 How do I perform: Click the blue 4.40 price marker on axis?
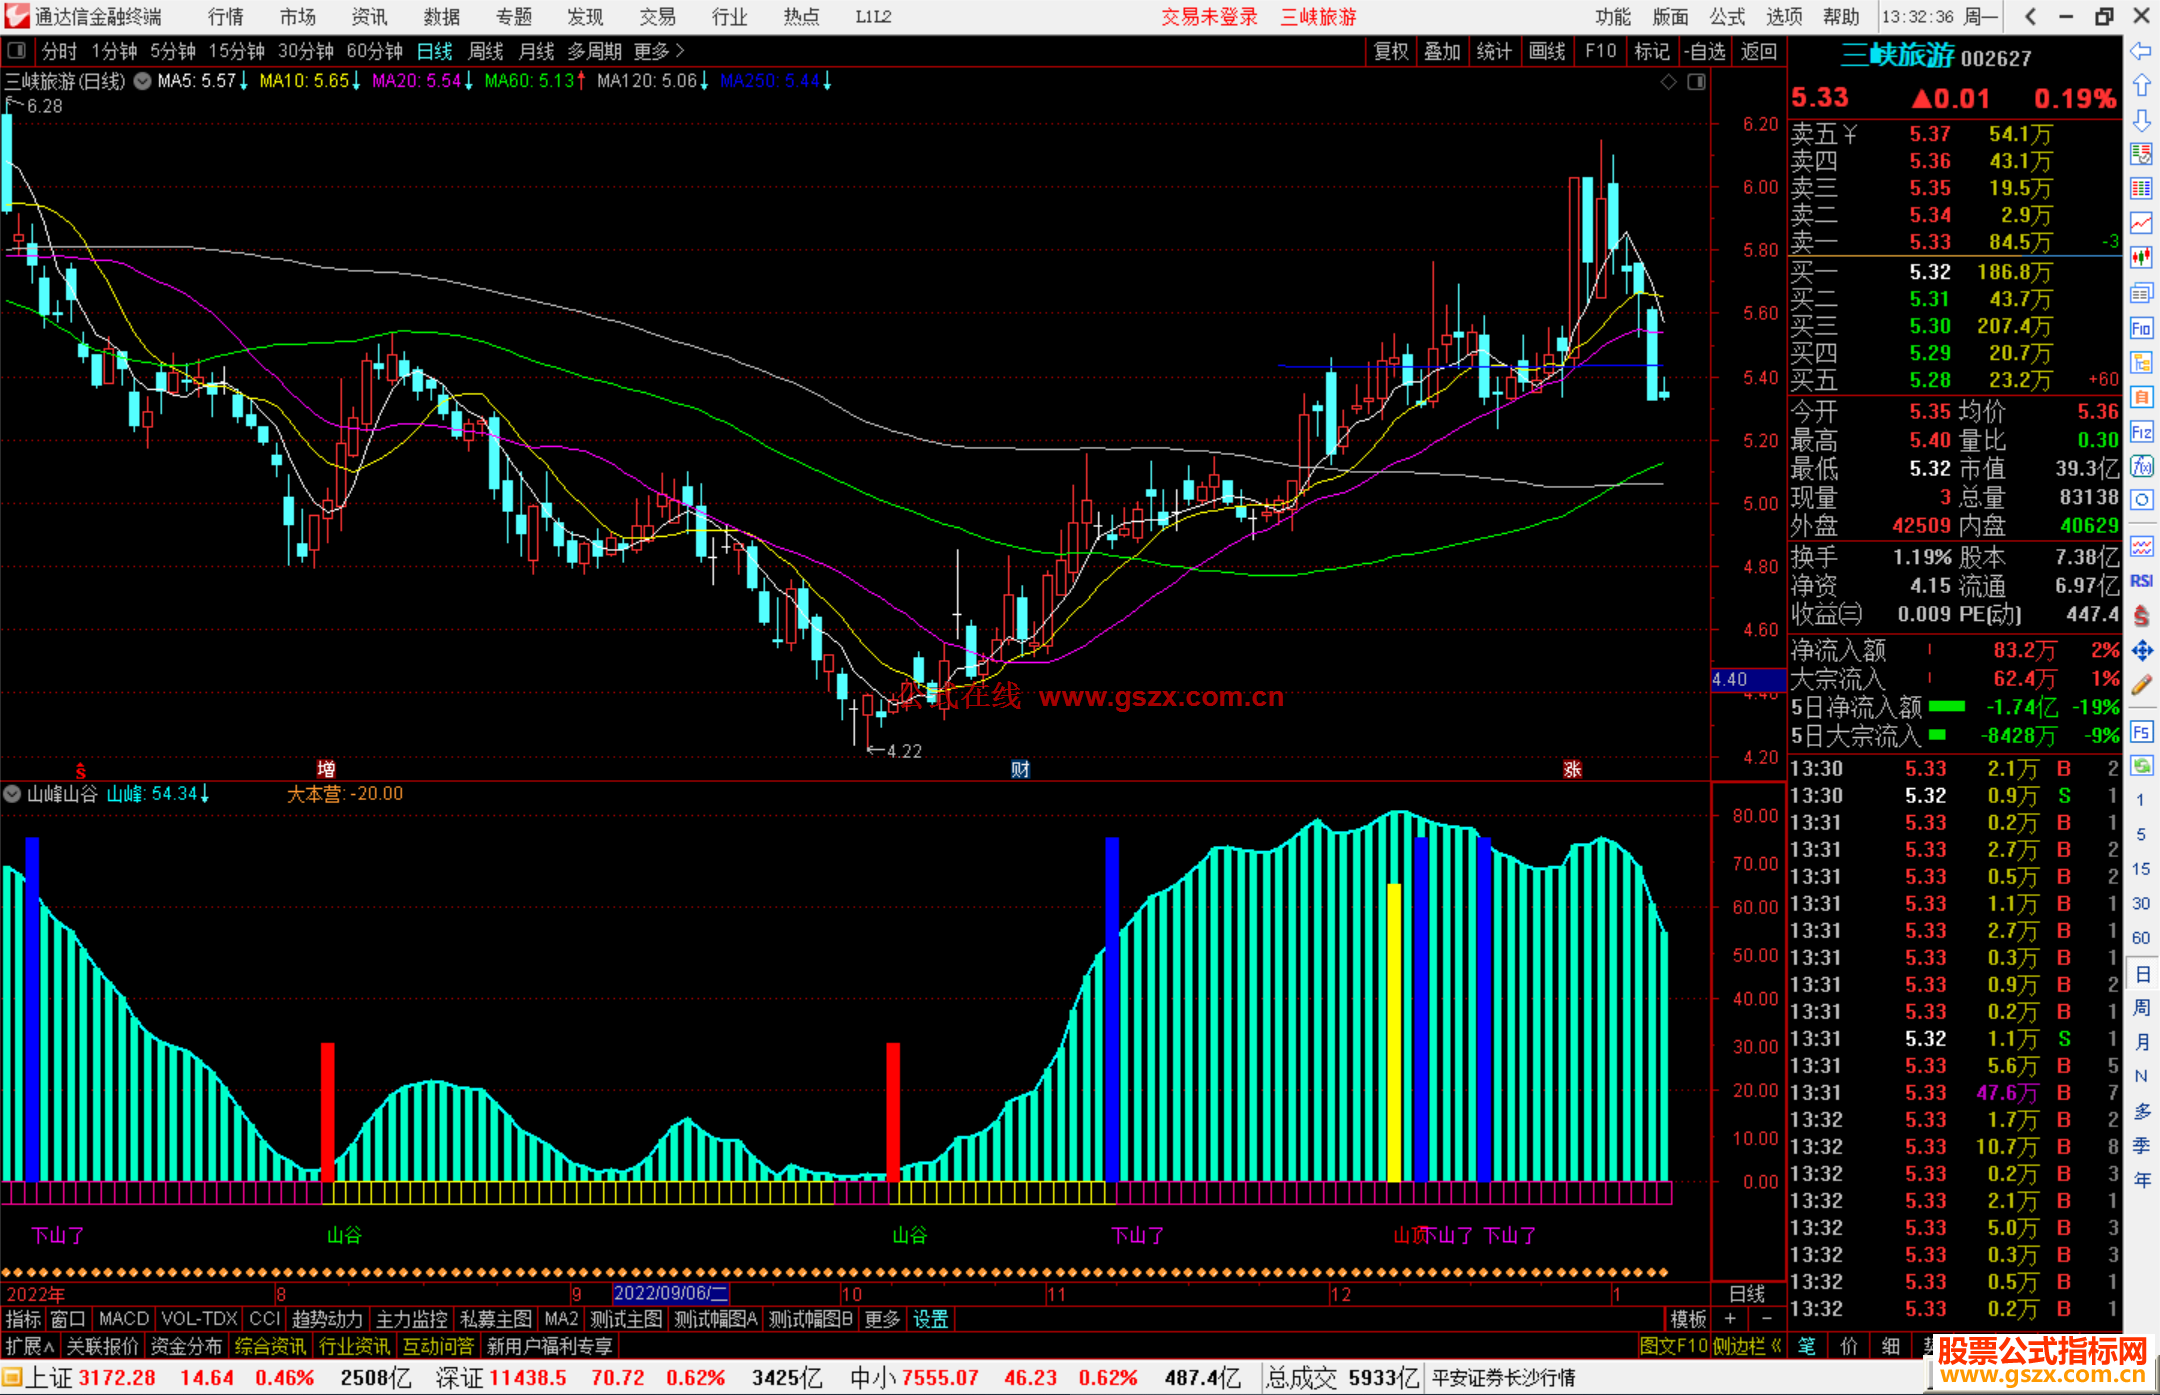coord(1747,680)
